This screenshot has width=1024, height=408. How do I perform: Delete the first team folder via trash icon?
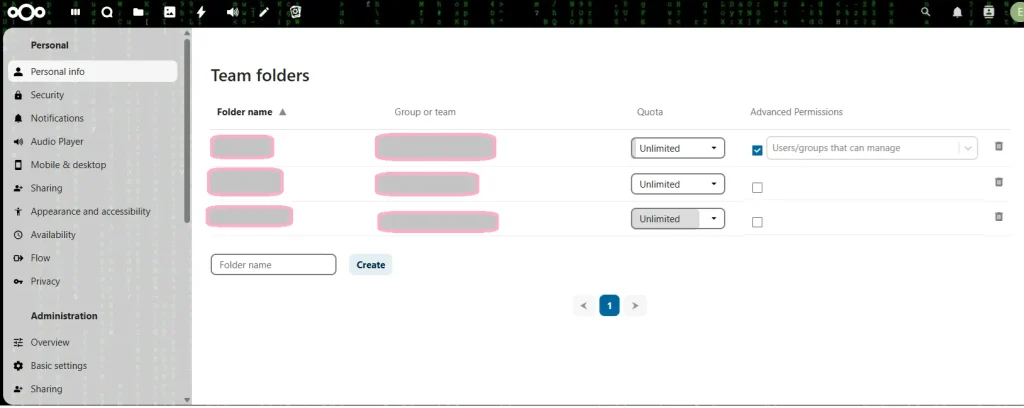(x=999, y=146)
